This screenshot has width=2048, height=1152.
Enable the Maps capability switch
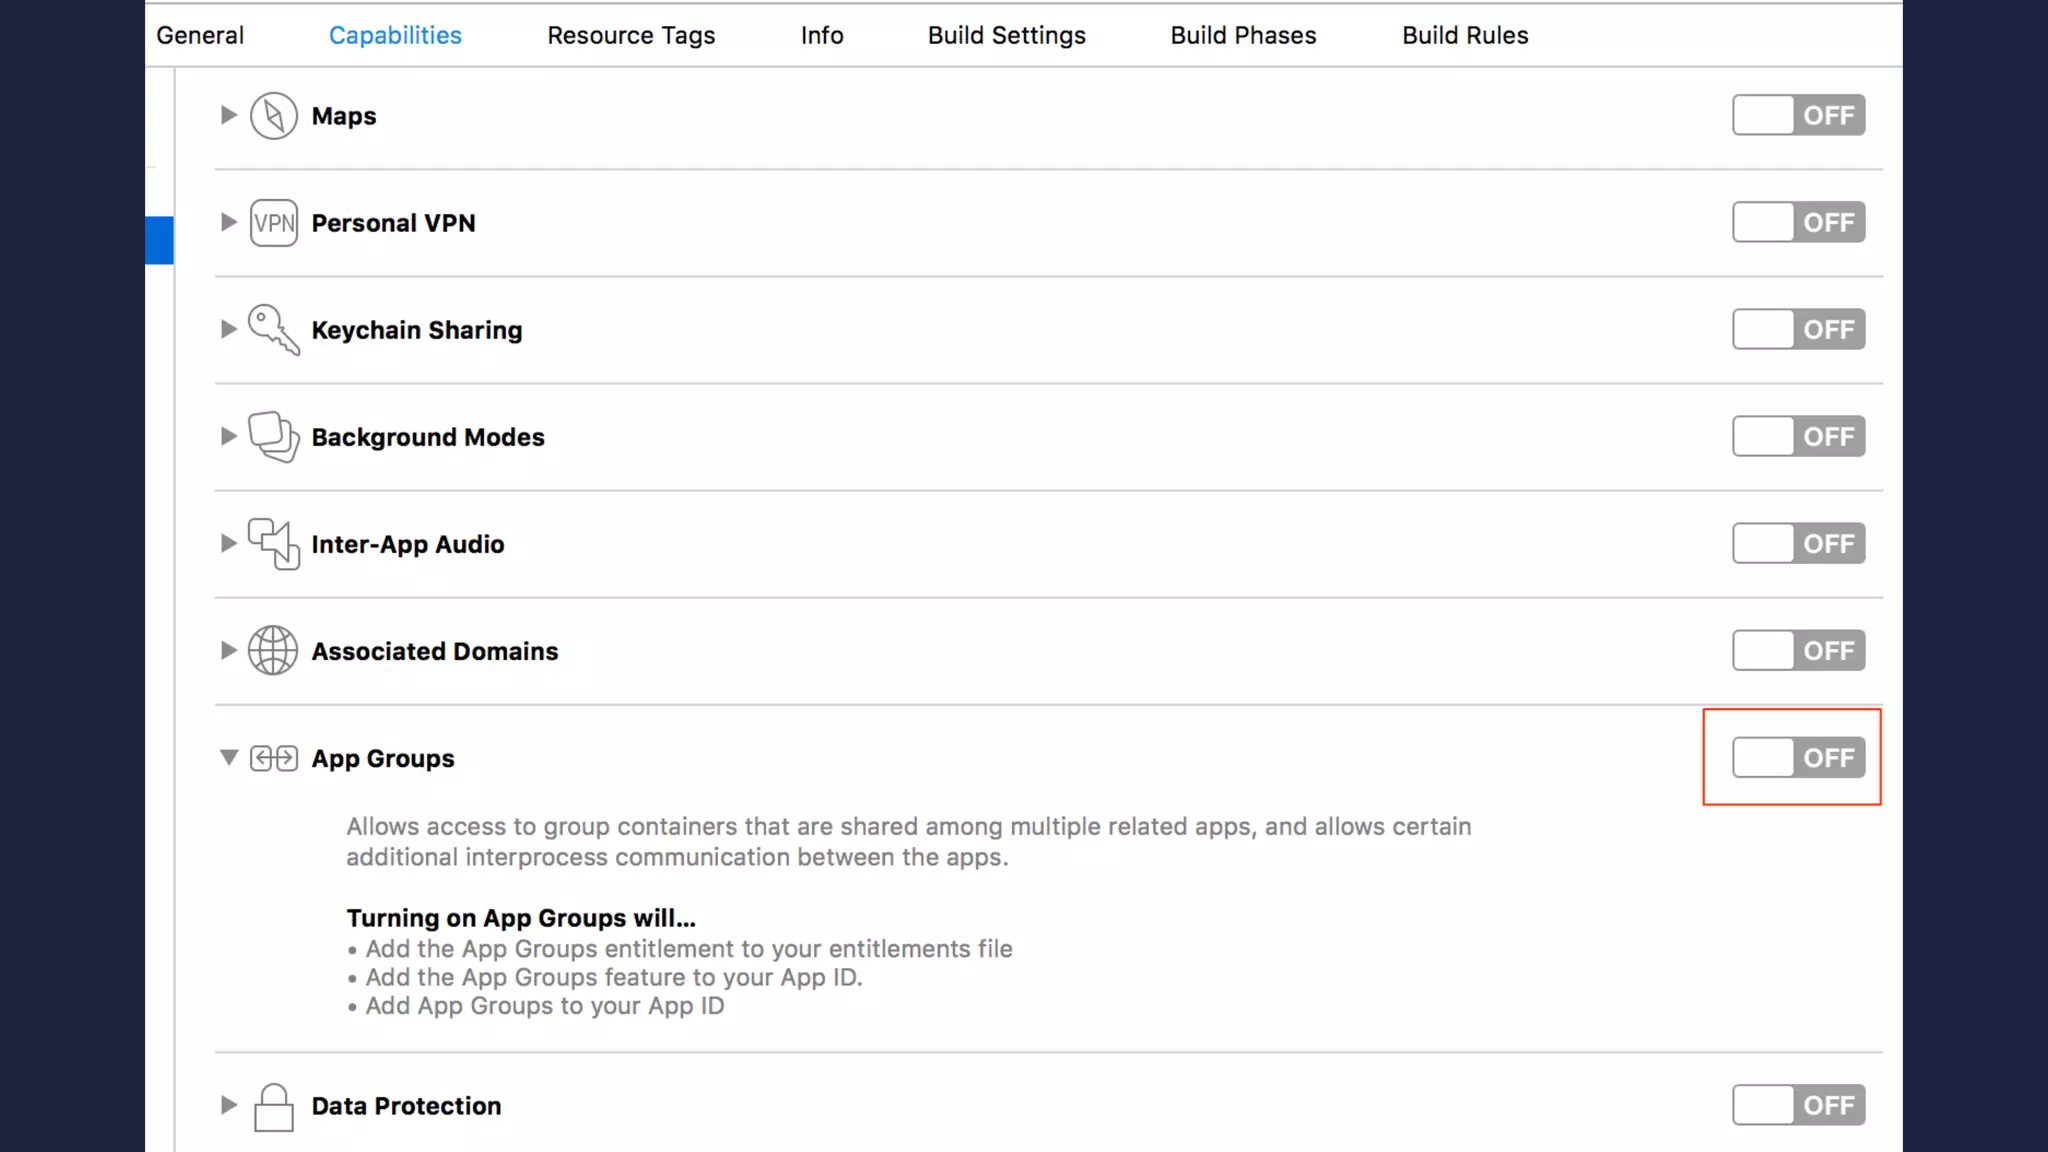coord(1798,116)
